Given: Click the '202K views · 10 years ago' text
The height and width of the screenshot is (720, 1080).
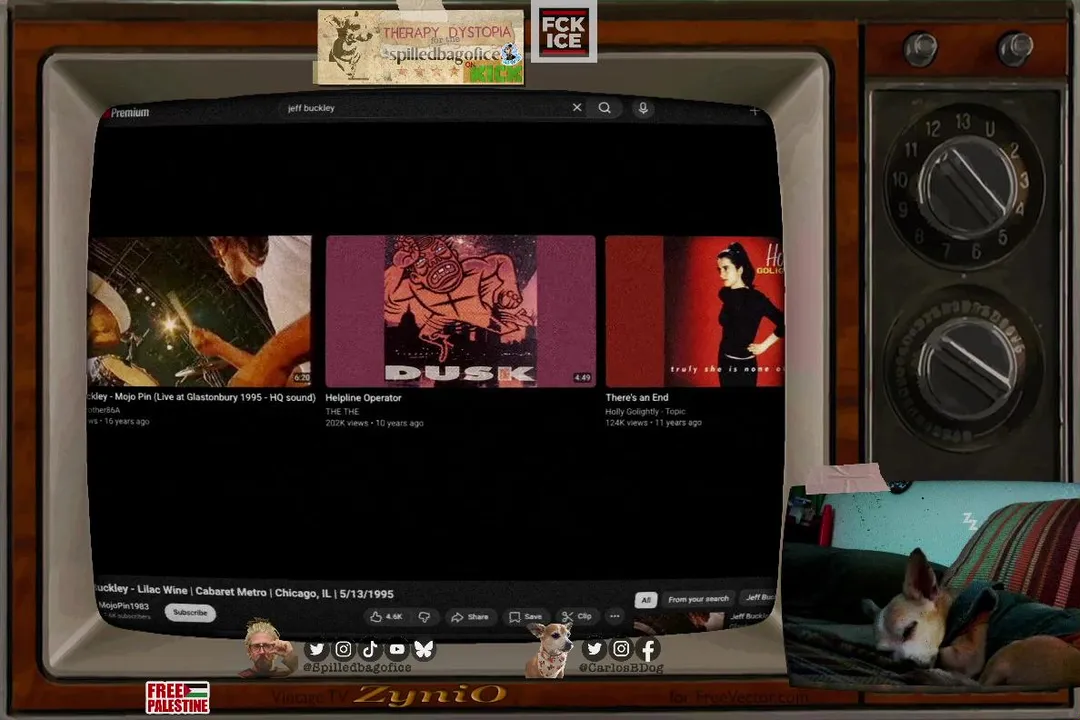Looking at the screenshot, I should click(x=374, y=423).
